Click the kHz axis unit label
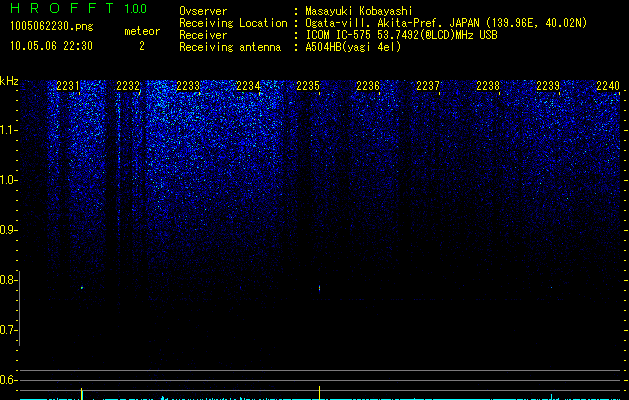This screenshot has width=629, height=400. 9,81
